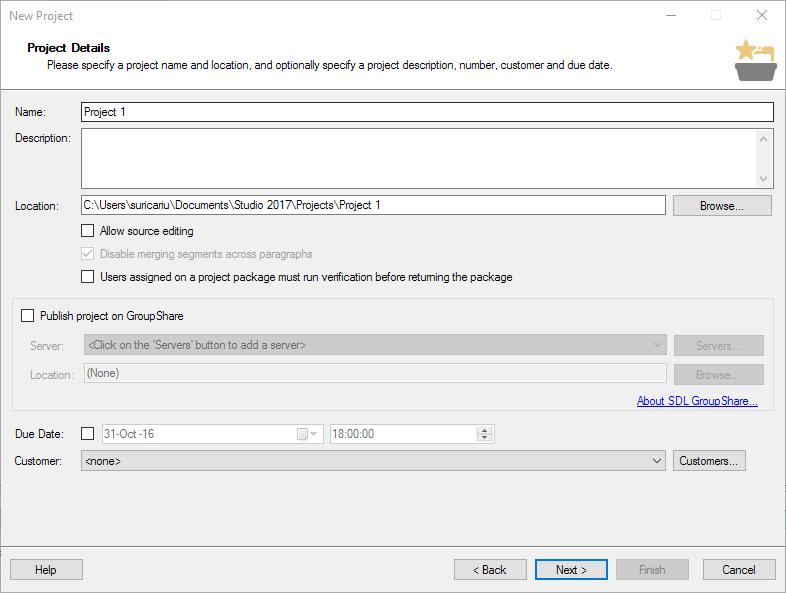
Task: Click the Project Details heading text
Action: [69, 48]
